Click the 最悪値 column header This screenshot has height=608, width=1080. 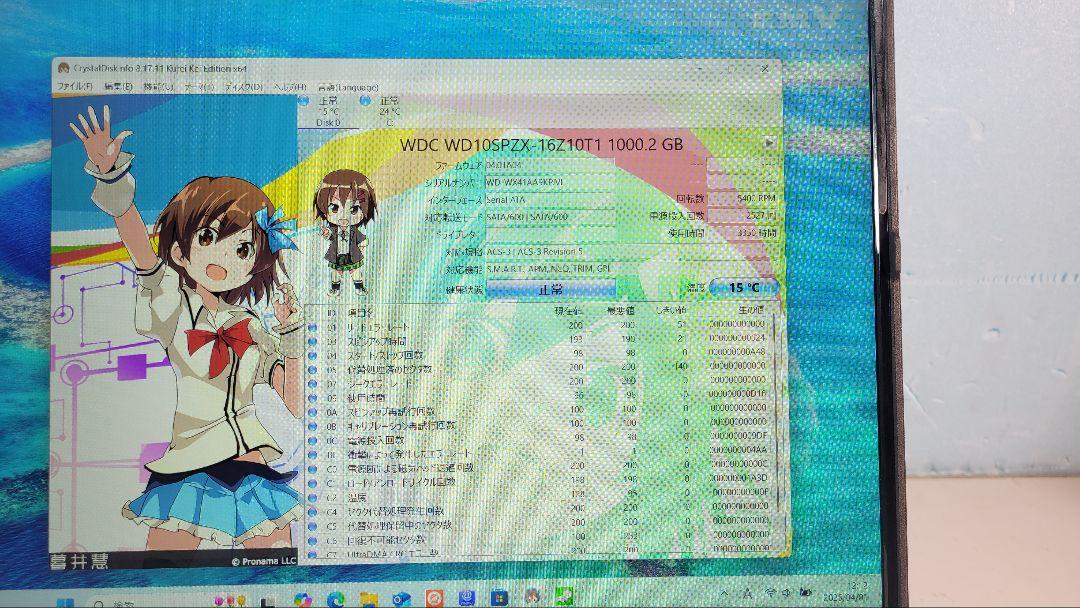tap(621, 311)
